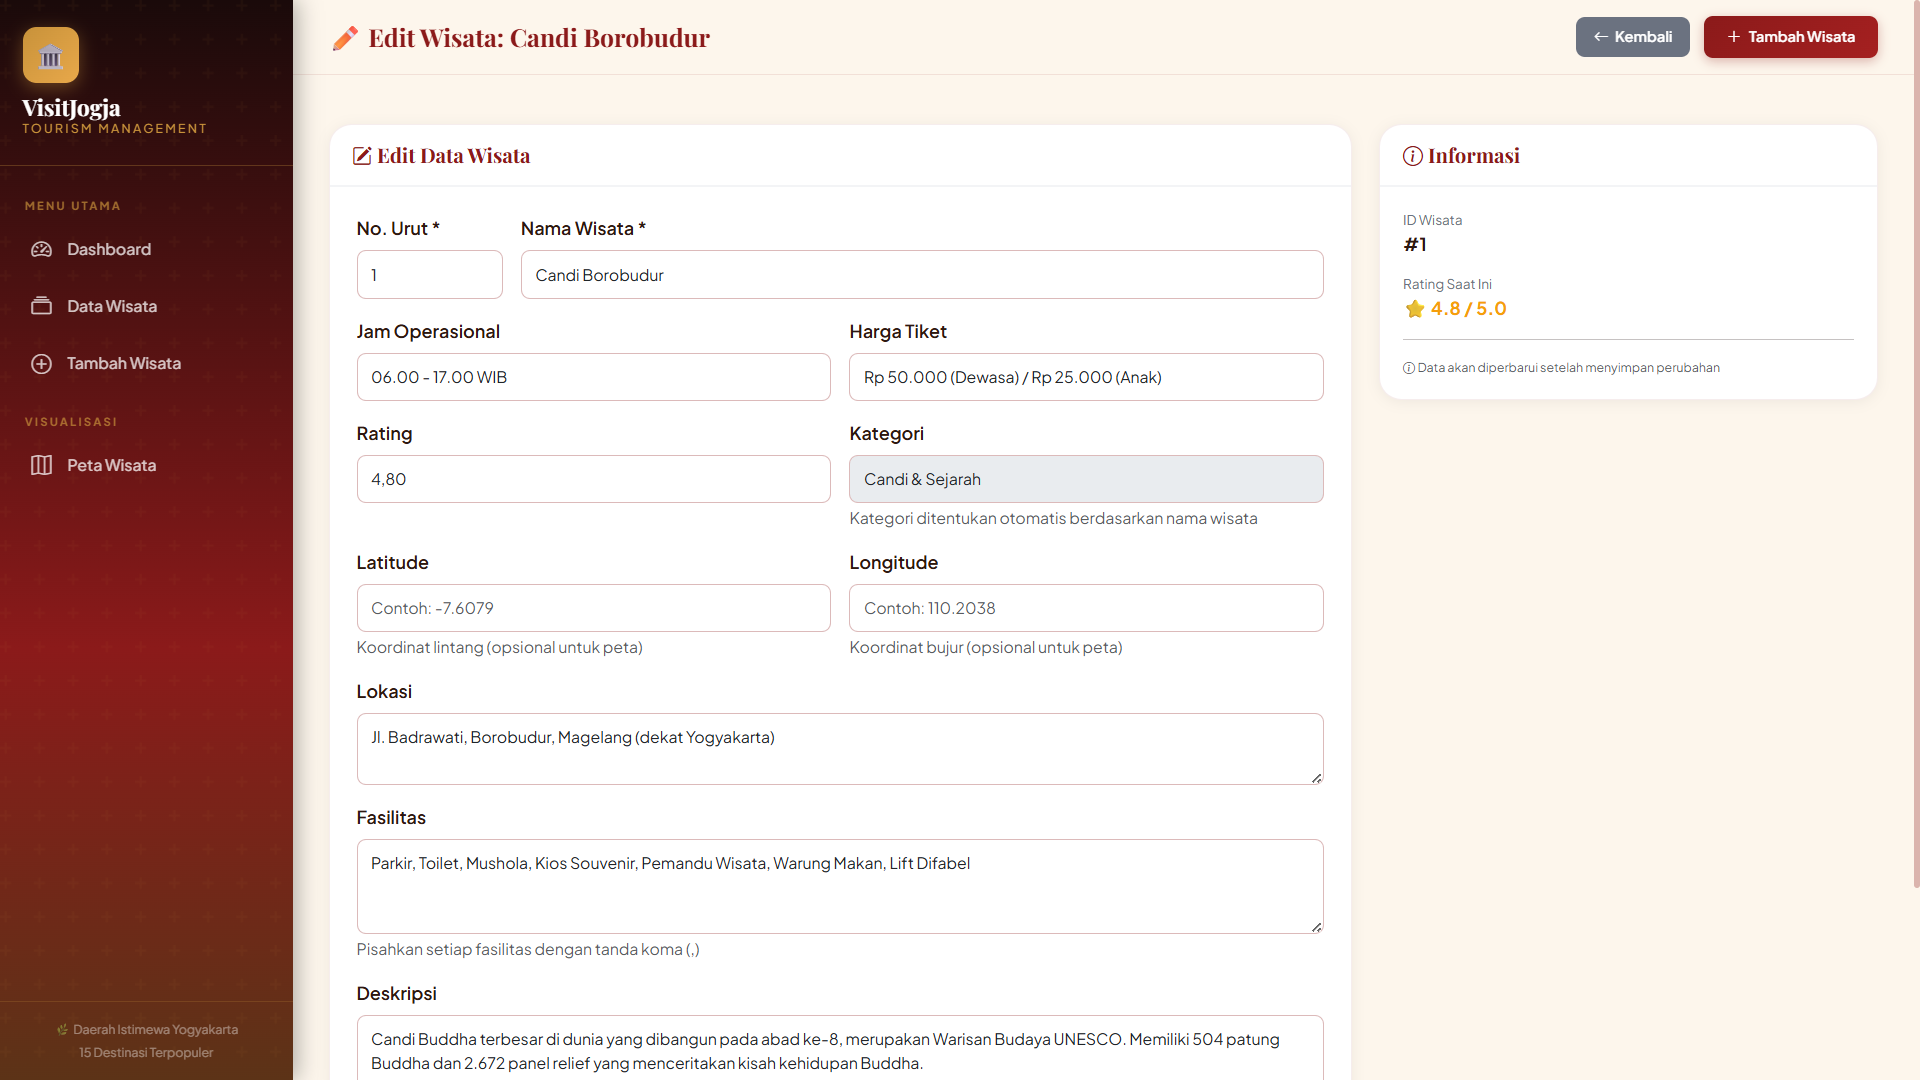1920x1080 pixels.
Task: Click the Jam Operasional input field
Action: click(593, 377)
